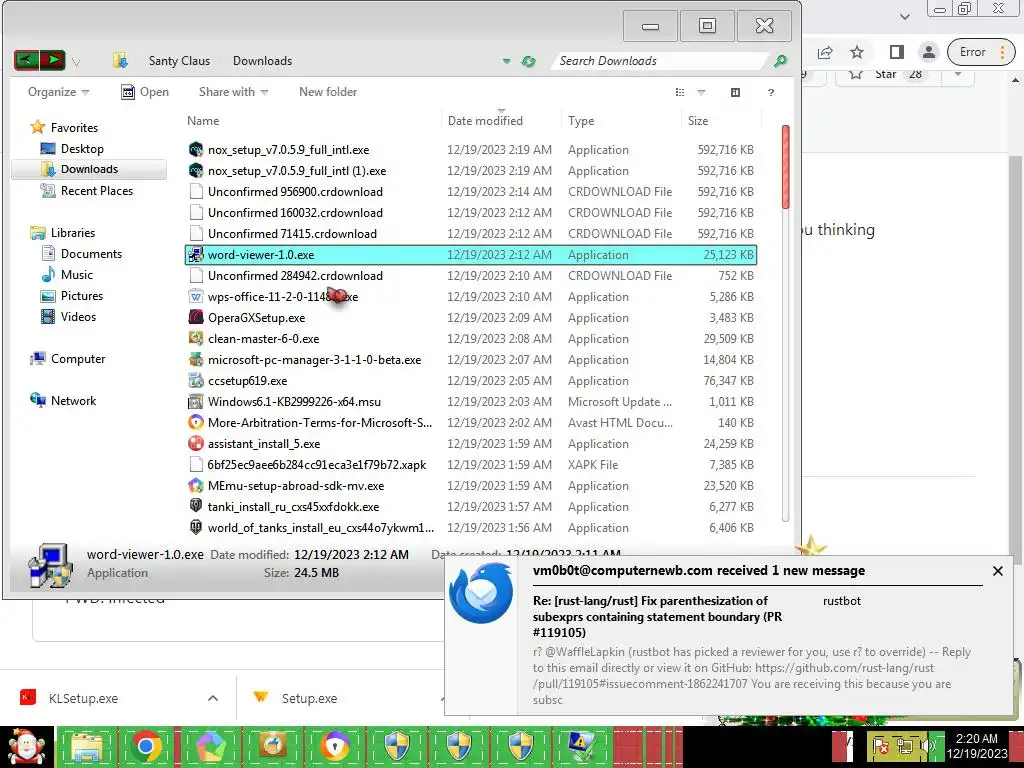Toggle the Chrome side panel button

pyautogui.click(x=897, y=52)
